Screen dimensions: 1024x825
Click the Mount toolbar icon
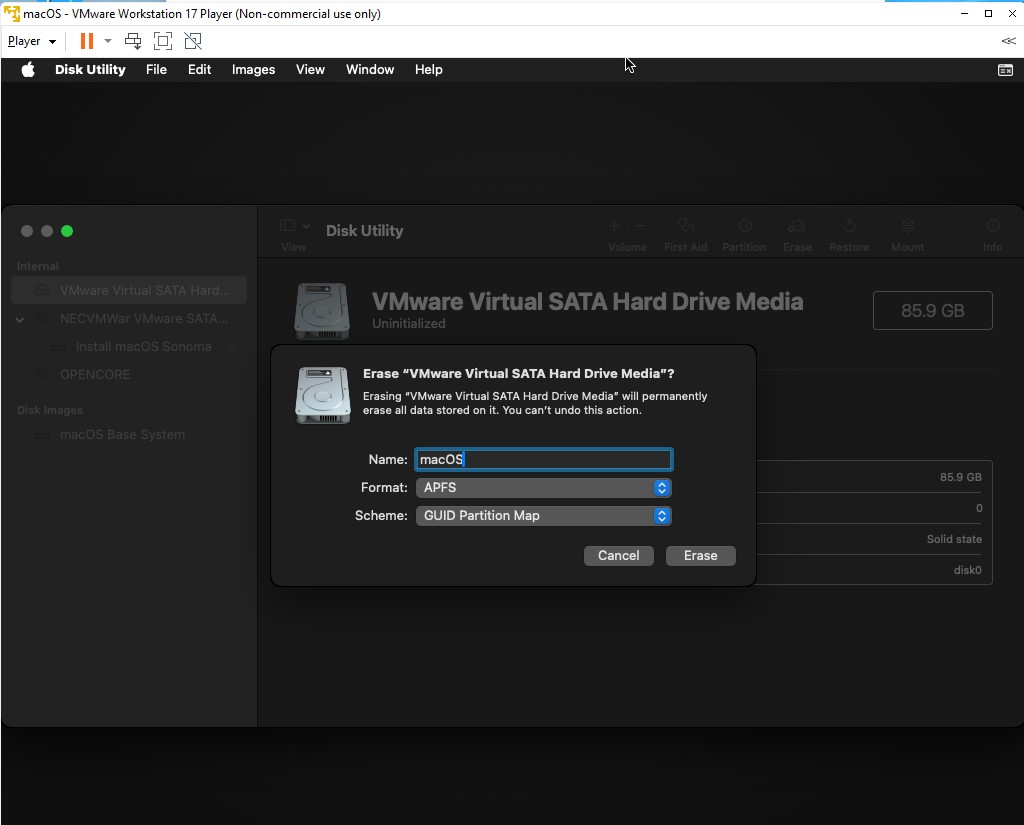point(907,227)
